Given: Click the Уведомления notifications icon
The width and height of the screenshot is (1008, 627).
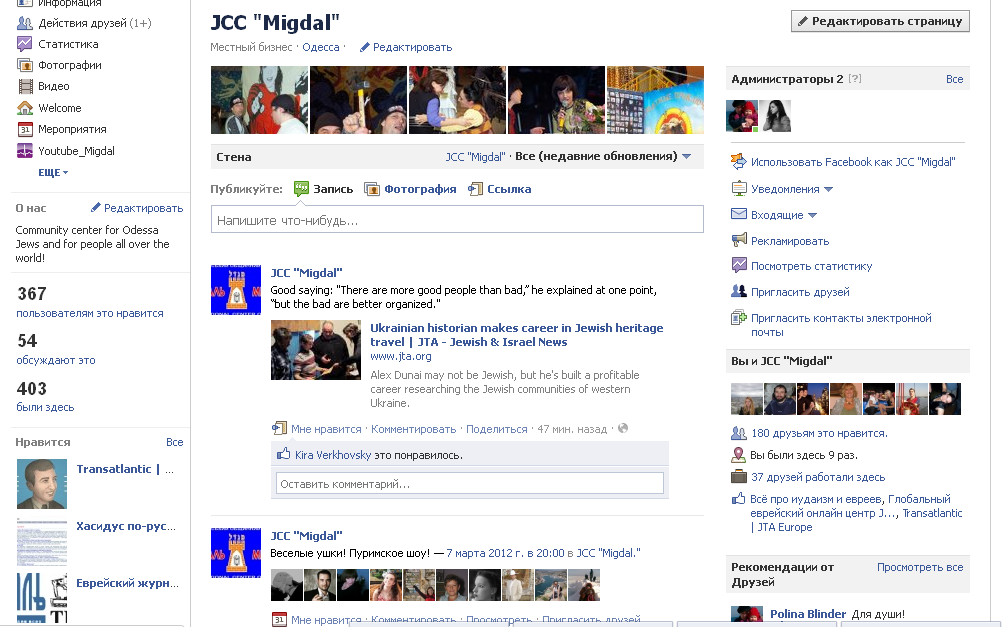Looking at the screenshot, I should coord(739,188).
